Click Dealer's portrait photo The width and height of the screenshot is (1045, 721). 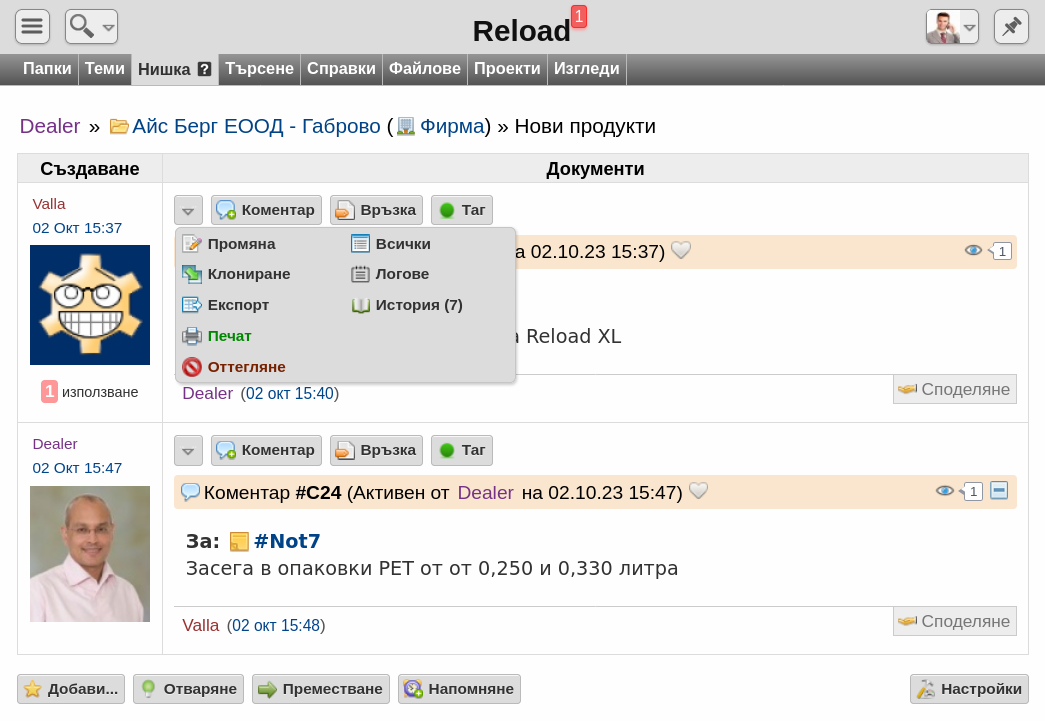tap(90, 554)
